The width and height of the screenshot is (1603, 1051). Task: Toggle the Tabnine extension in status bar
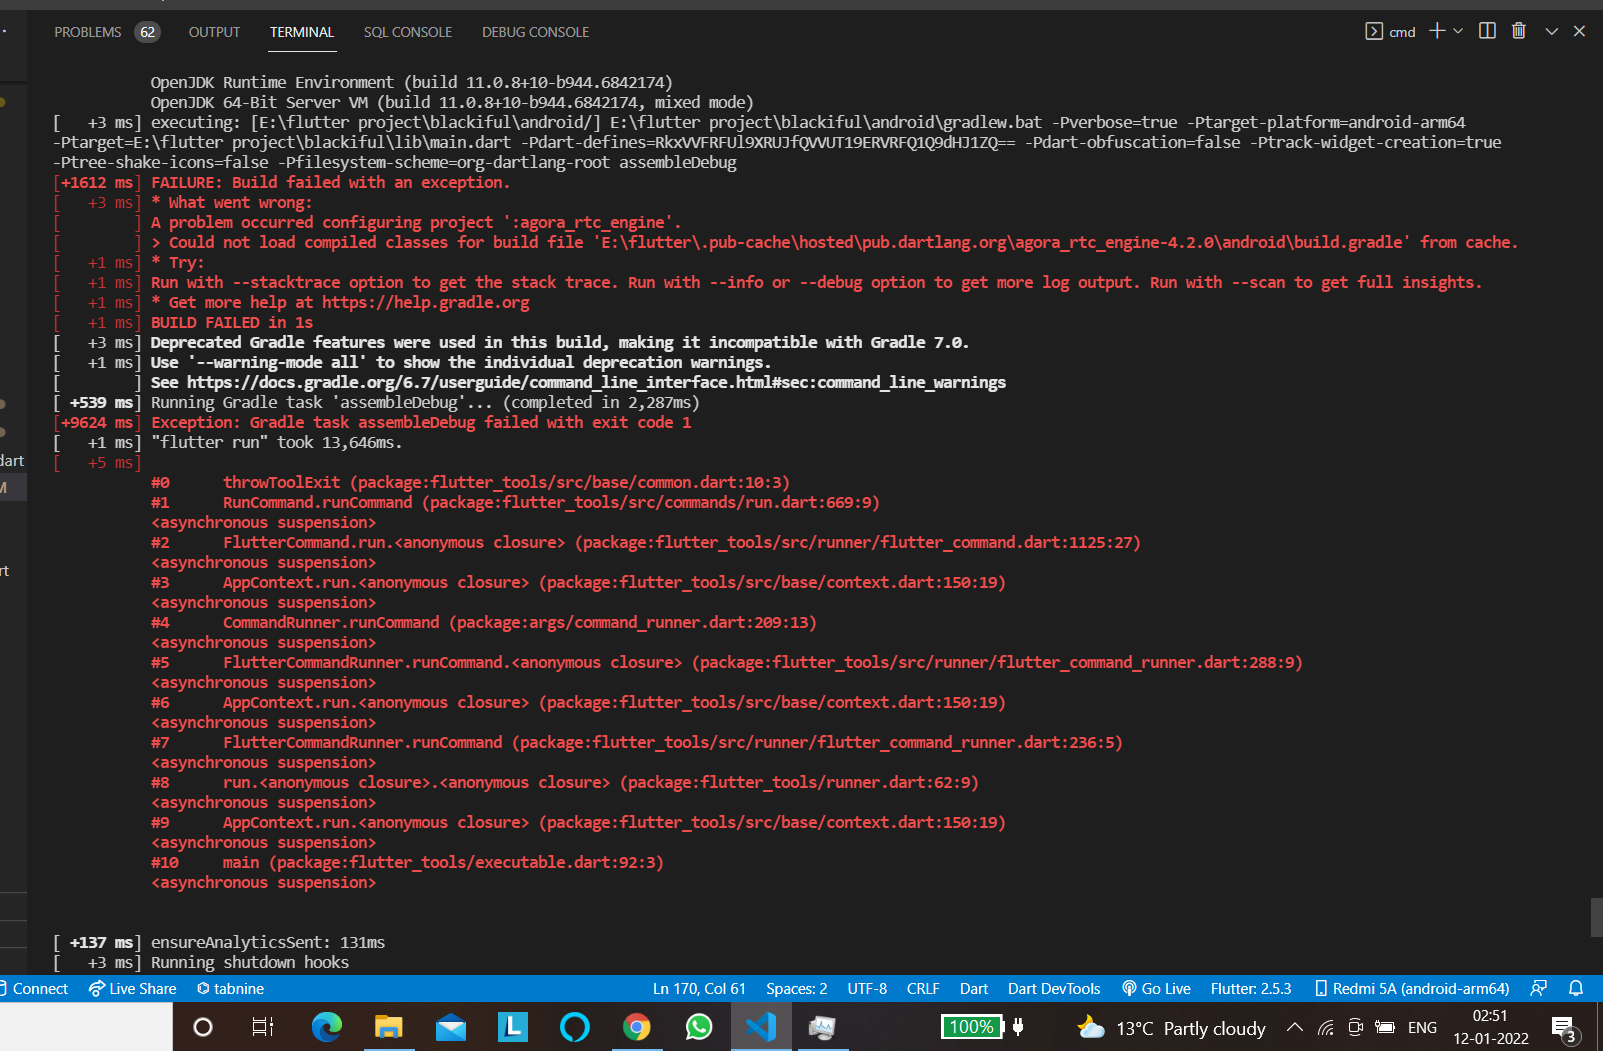[x=229, y=988]
